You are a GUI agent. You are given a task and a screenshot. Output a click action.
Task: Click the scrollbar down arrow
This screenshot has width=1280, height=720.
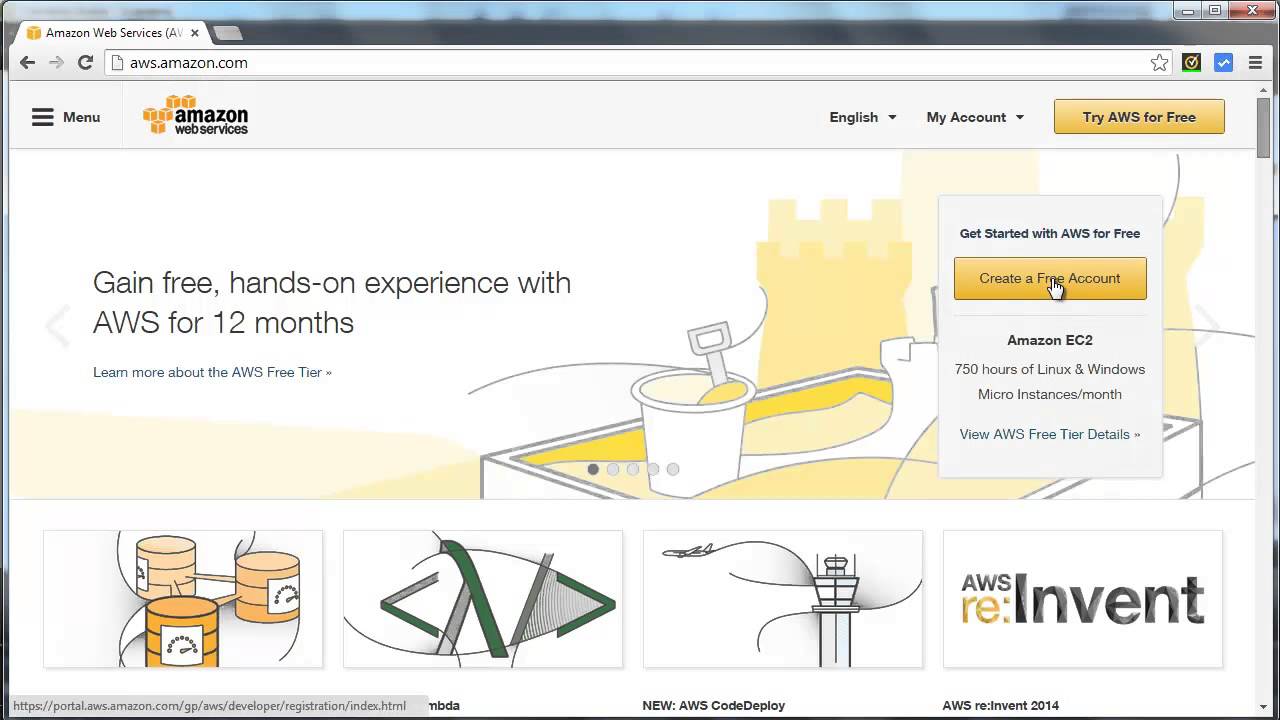click(1264, 707)
